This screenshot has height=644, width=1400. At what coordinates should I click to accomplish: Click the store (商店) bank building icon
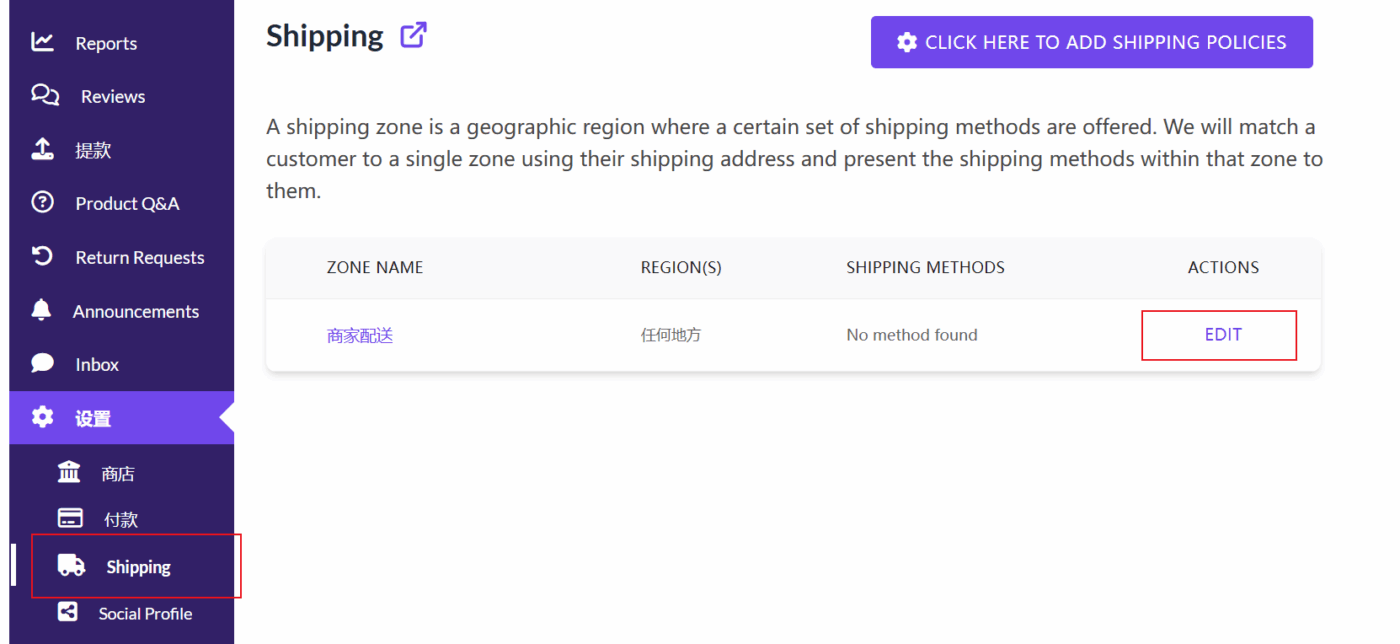coord(69,472)
